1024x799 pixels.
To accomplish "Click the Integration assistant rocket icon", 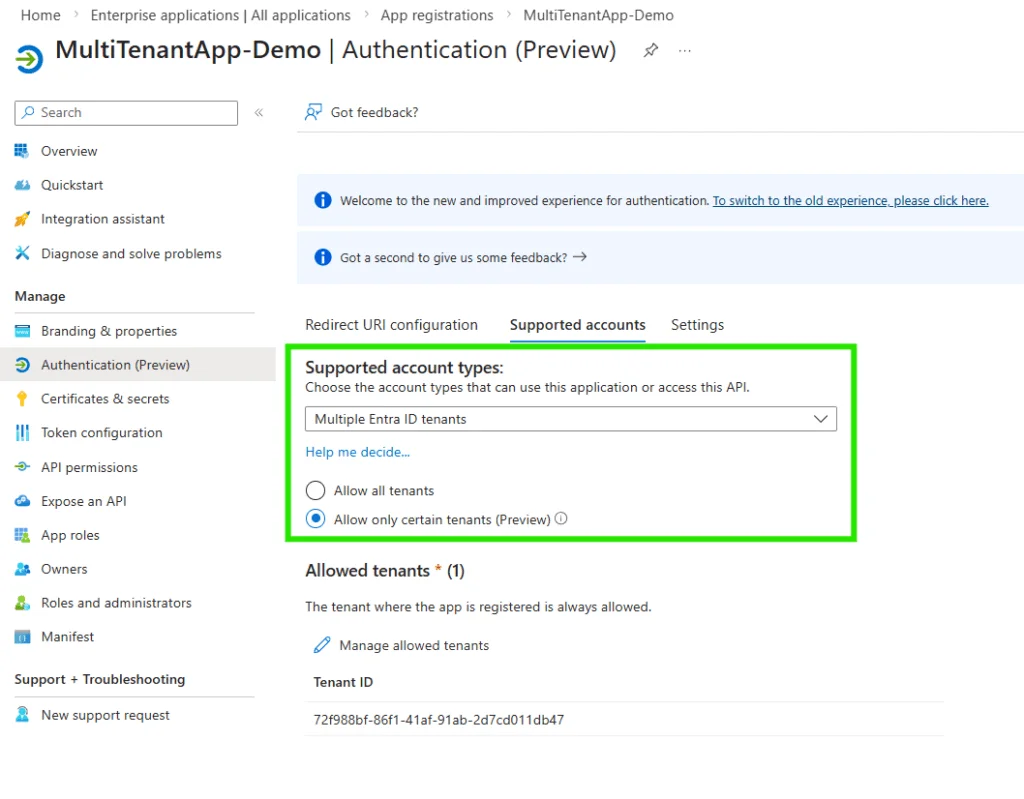I will point(22,219).
